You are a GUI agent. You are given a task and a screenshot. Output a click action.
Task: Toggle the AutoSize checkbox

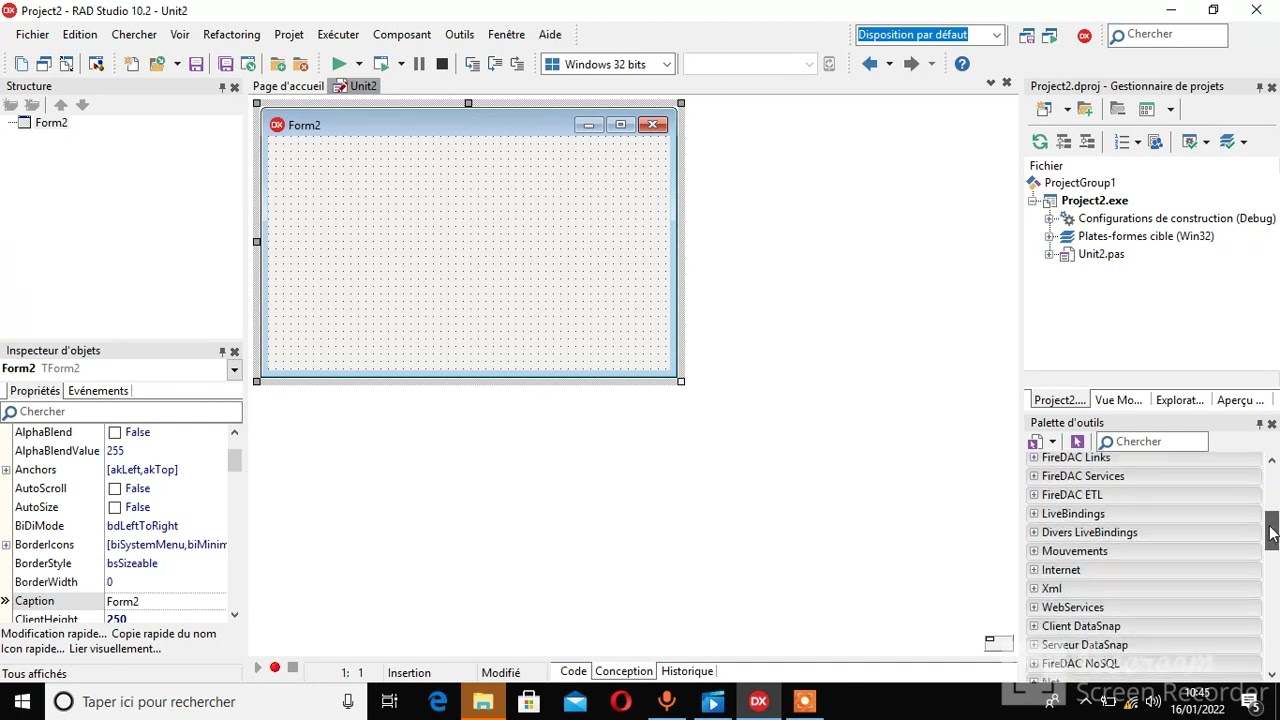114,508
